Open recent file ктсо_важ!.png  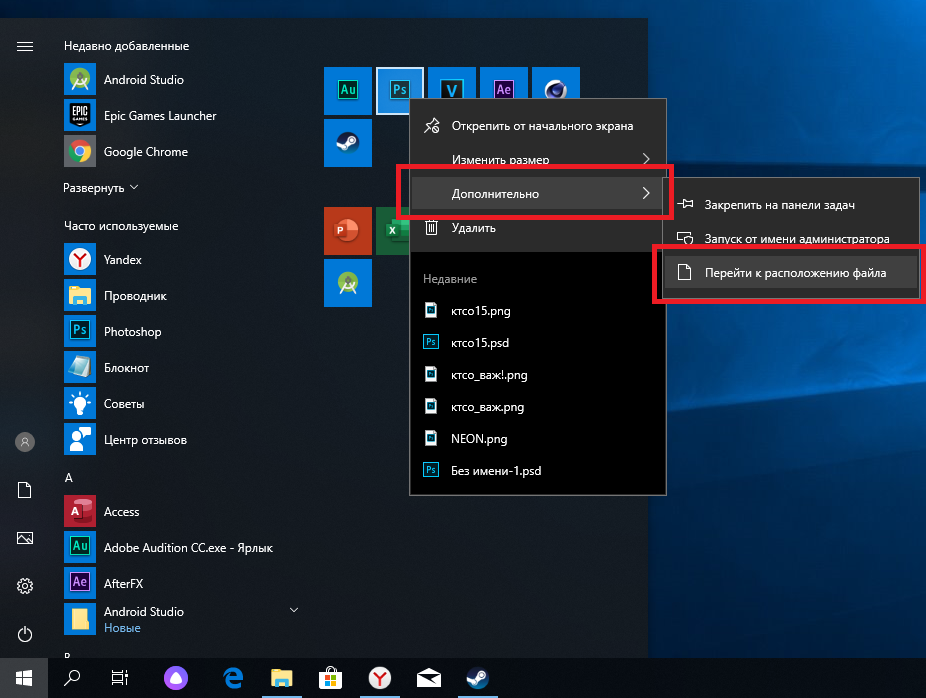pyautogui.click(x=538, y=374)
